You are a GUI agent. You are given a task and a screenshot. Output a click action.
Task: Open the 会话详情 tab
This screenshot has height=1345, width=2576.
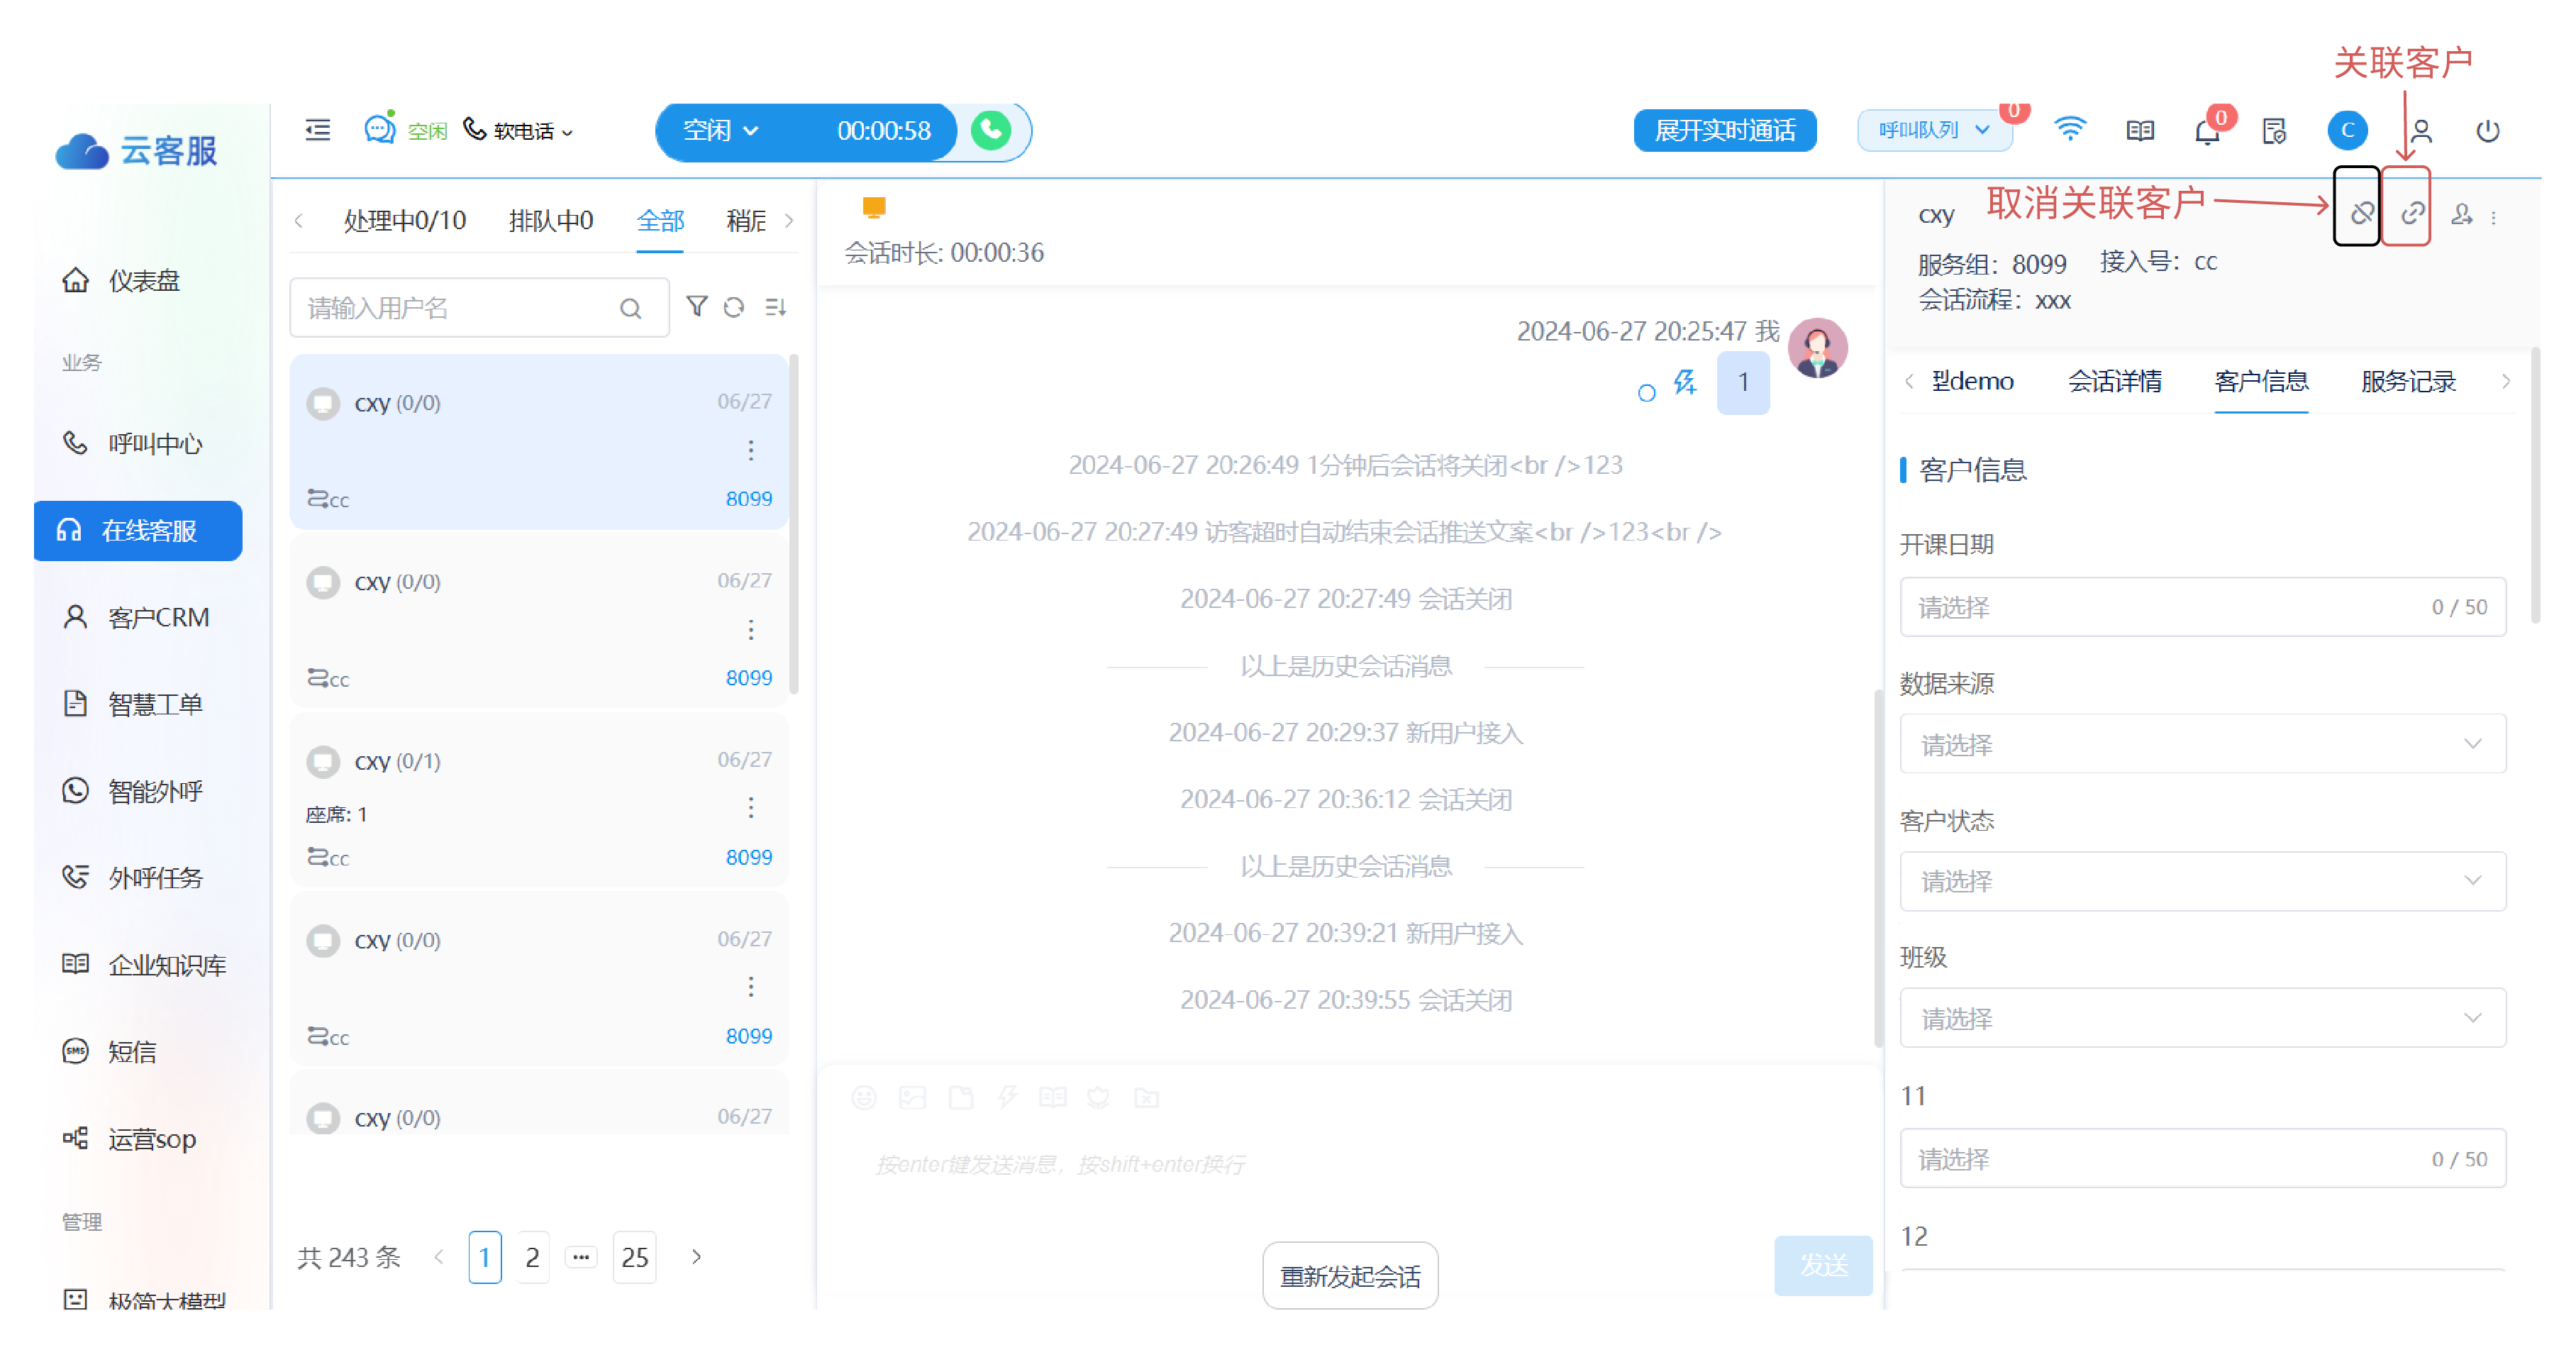[x=2114, y=381]
